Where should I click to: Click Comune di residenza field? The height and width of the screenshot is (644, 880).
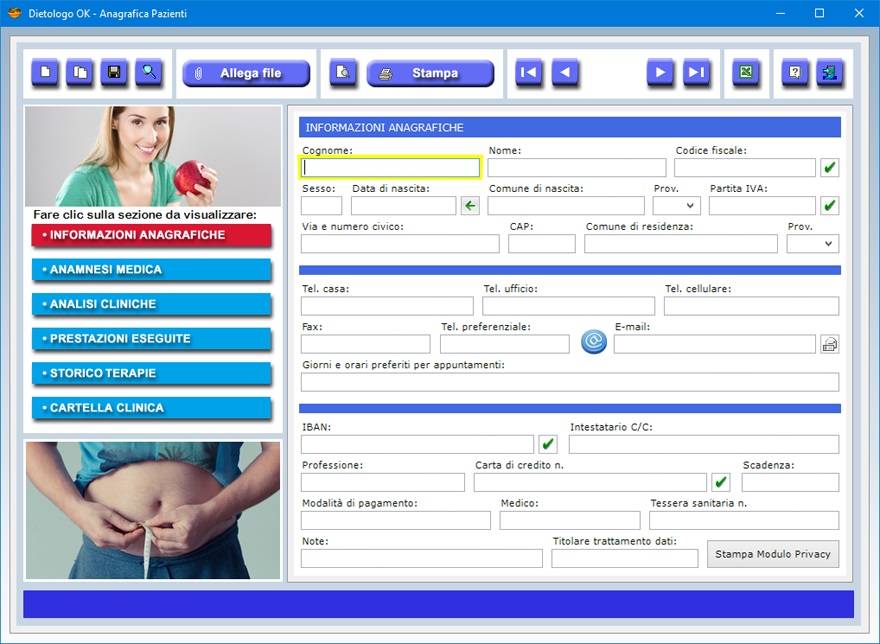(x=681, y=244)
